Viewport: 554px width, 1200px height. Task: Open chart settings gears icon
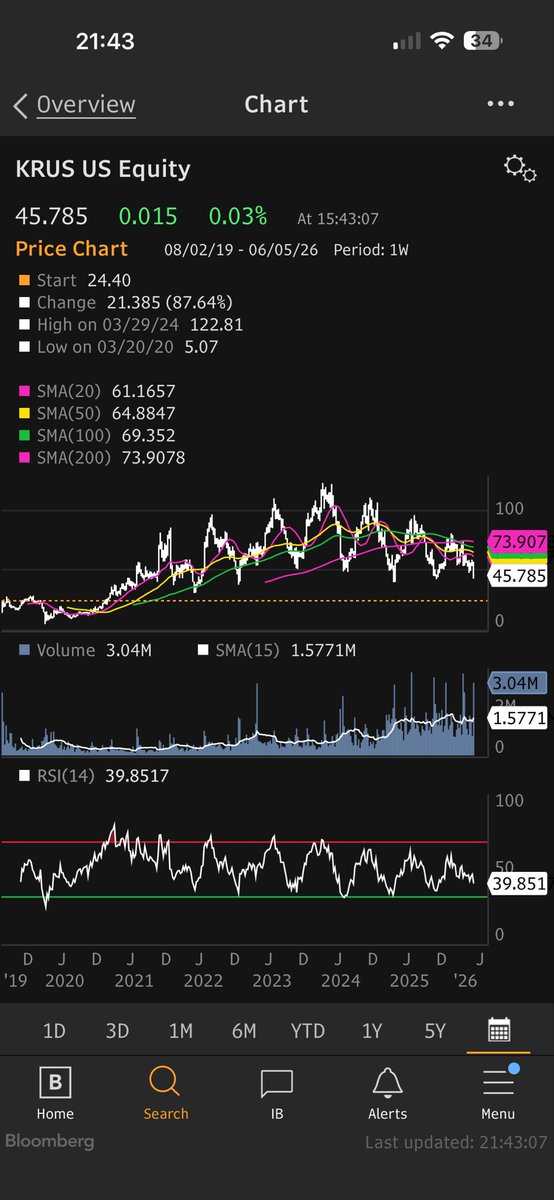pyautogui.click(x=520, y=168)
